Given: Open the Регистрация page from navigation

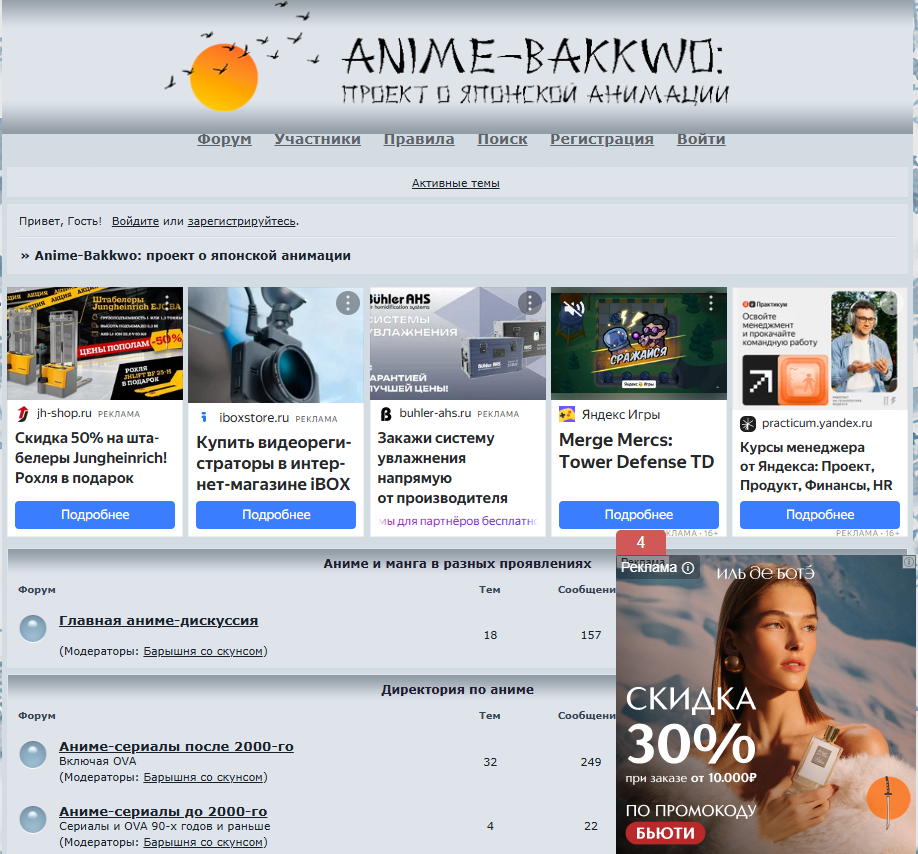Looking at the screenshot, I should pos(601,139).
